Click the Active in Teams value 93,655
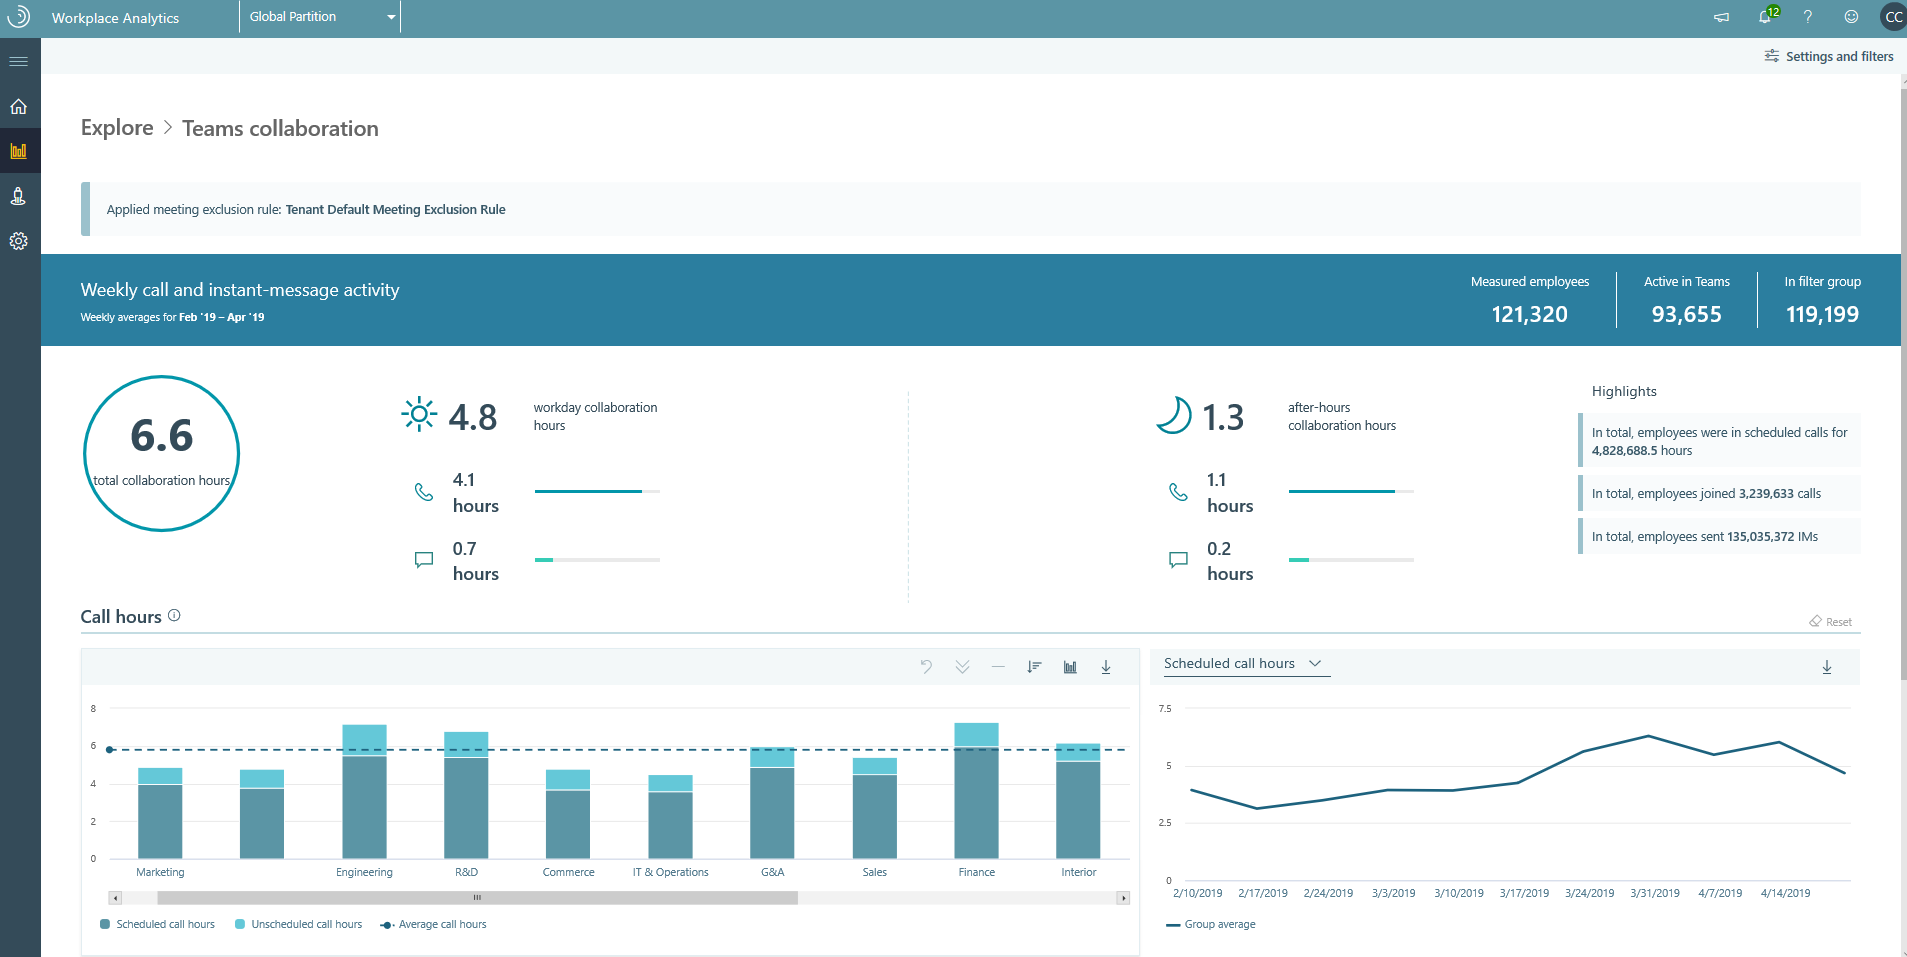The width and height of the screenshot is (1907, 957). pyautogui.click(x=1686, y=314)
